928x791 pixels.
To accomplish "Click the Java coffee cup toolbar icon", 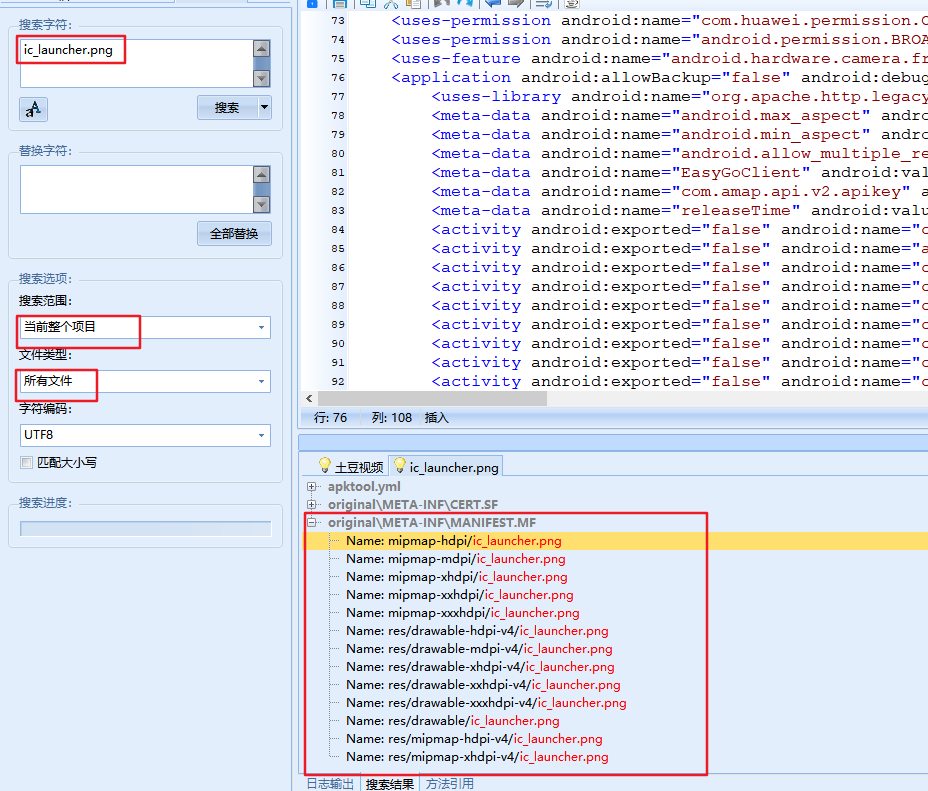I will (572, 4).
